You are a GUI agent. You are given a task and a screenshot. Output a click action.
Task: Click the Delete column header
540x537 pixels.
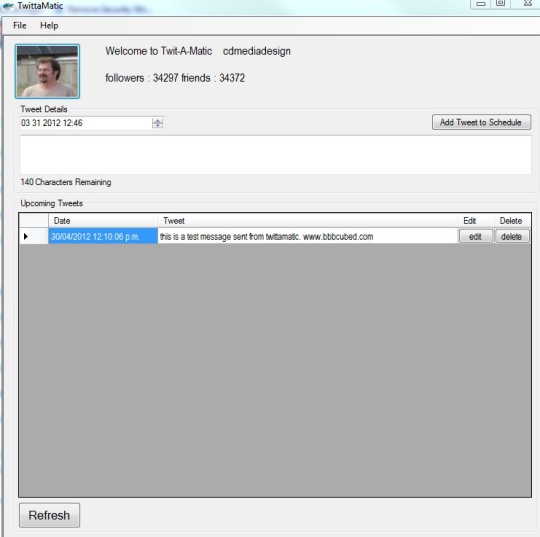[512, 221]
